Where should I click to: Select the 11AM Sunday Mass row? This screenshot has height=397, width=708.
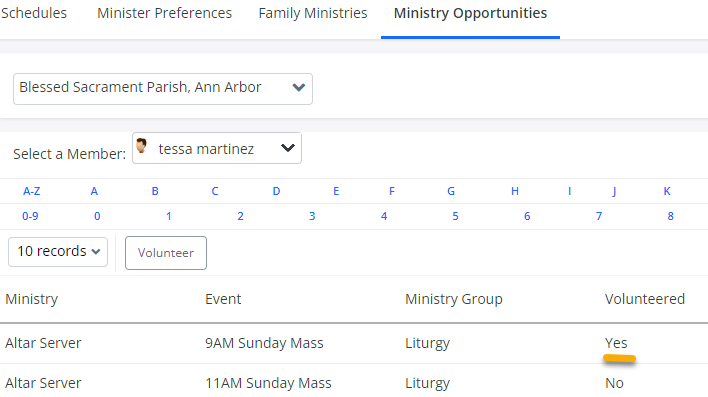pos(354,381)
